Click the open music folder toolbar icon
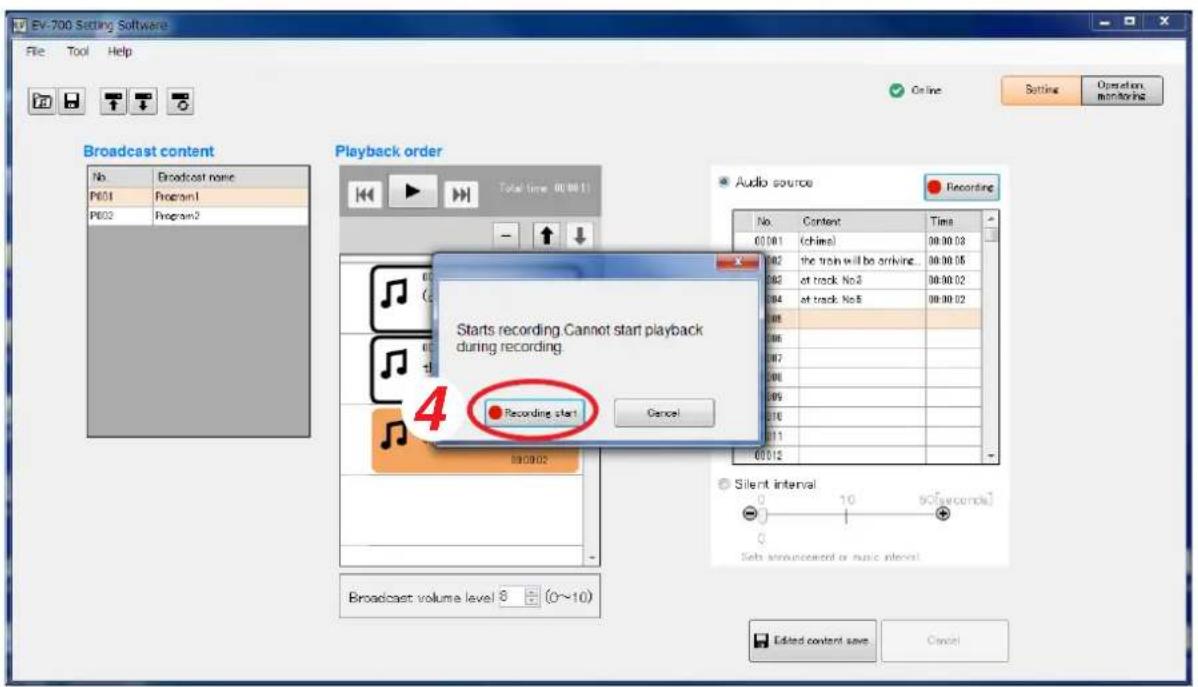This screenshot has height=687, width=1198. click(x=42, y=101)
